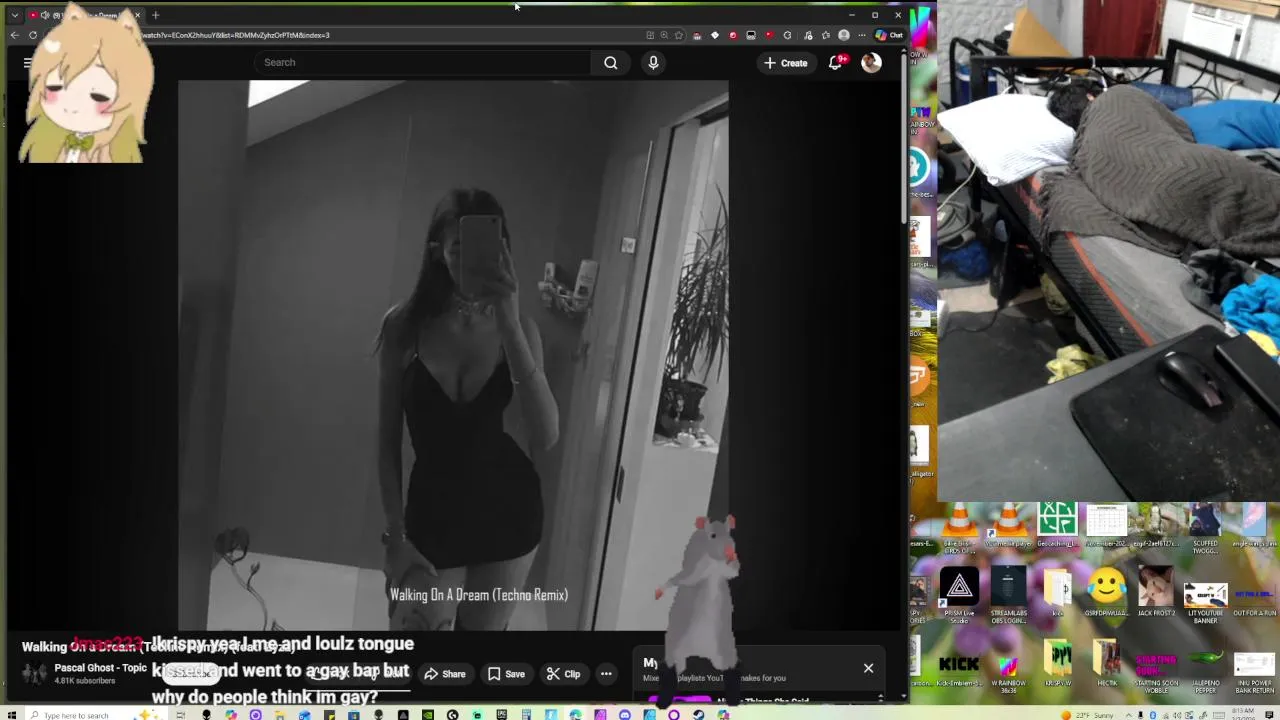1280x720 pixels.
Task: Go back with the browser back arrow
Action: coord(14,35)
